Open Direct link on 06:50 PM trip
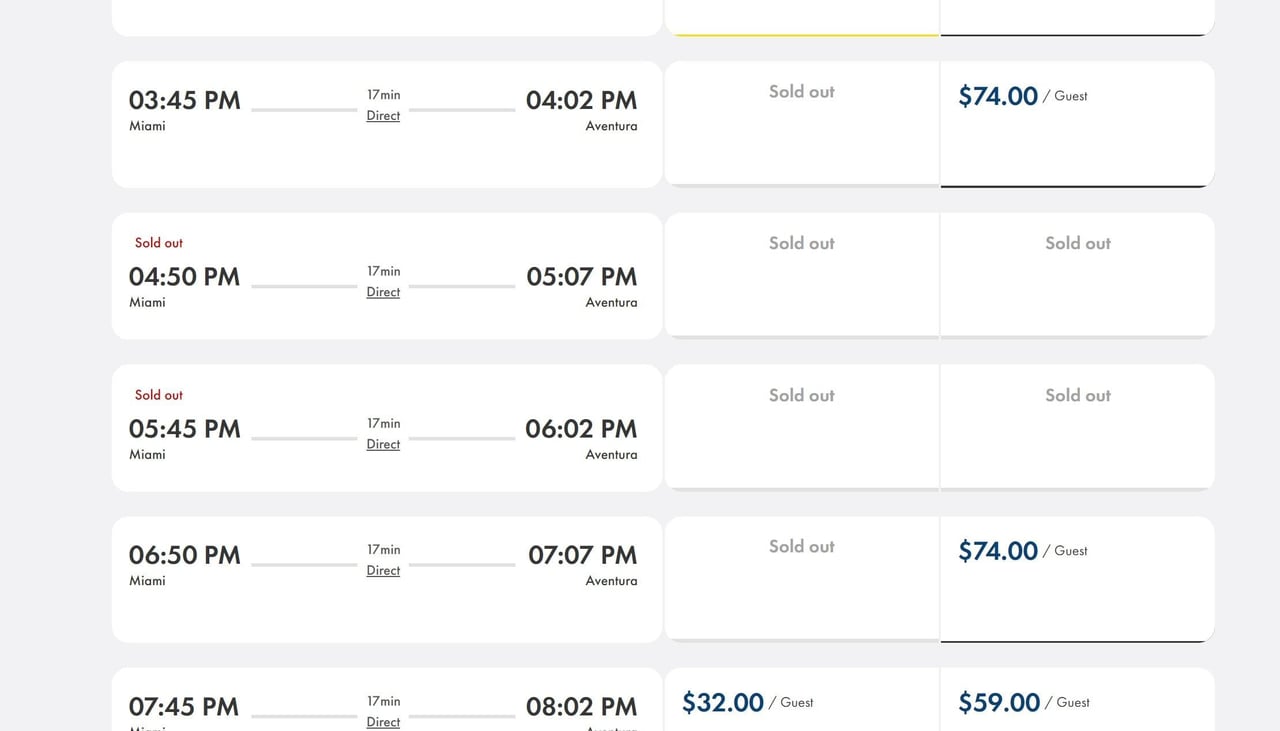The image size is (1280, 731). click(383, 571)
